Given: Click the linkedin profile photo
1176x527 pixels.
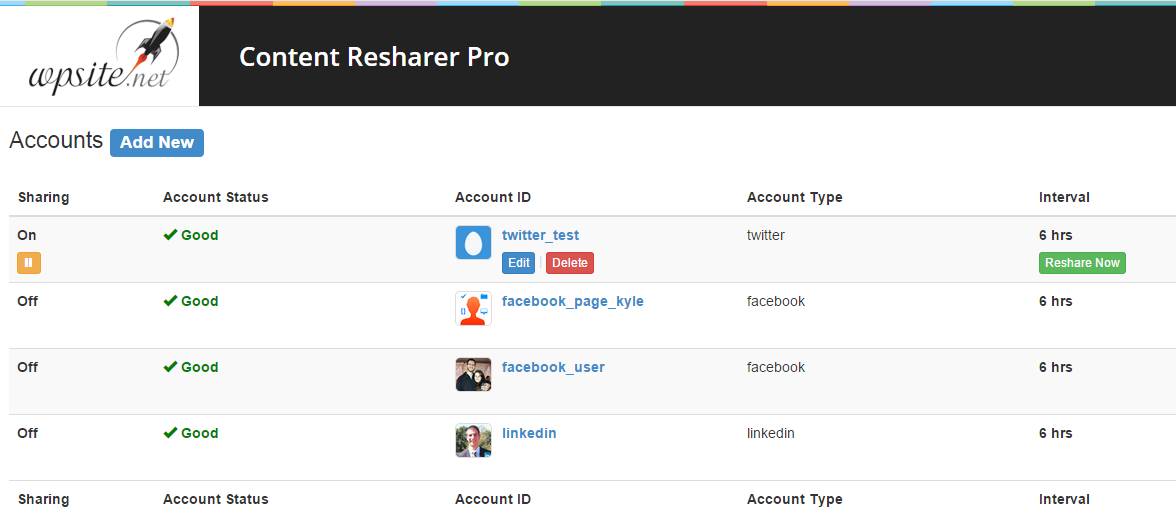Looking at the screenshot, I should click(473, 440).
